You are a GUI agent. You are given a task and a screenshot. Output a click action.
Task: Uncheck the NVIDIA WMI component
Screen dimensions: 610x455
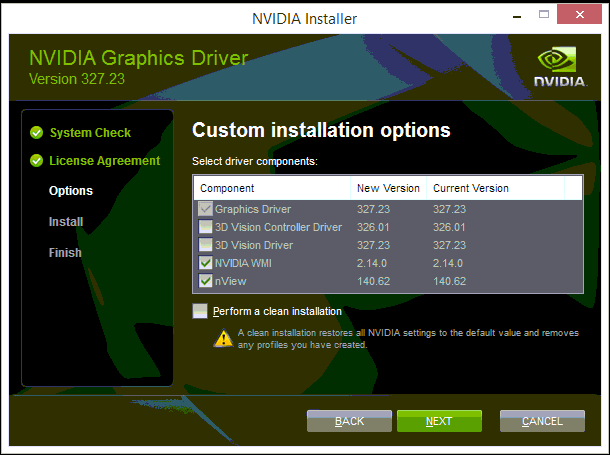(x=205, y=263)
